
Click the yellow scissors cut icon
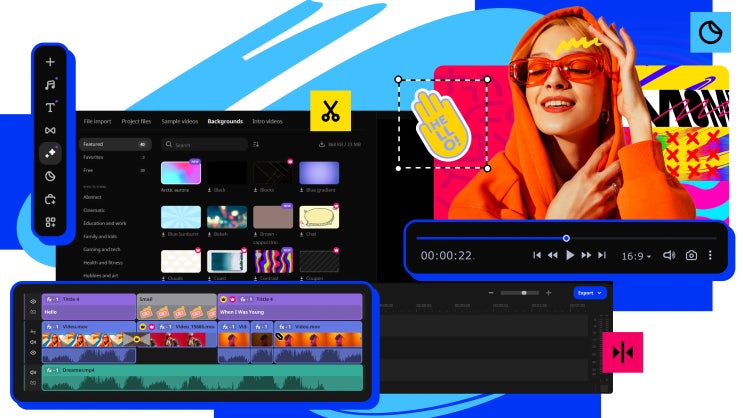click(x=330, y=111)
